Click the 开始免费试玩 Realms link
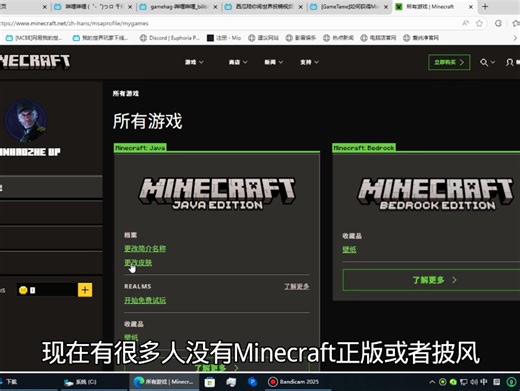Image resolution: width=520 pixels, height=391 pixels. [145, 300]
